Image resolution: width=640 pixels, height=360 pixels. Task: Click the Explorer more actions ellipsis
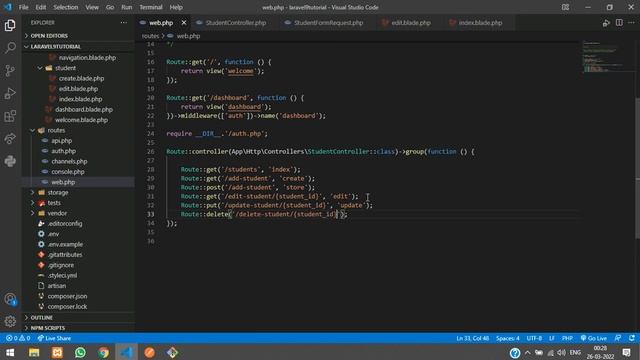(124, 23)
